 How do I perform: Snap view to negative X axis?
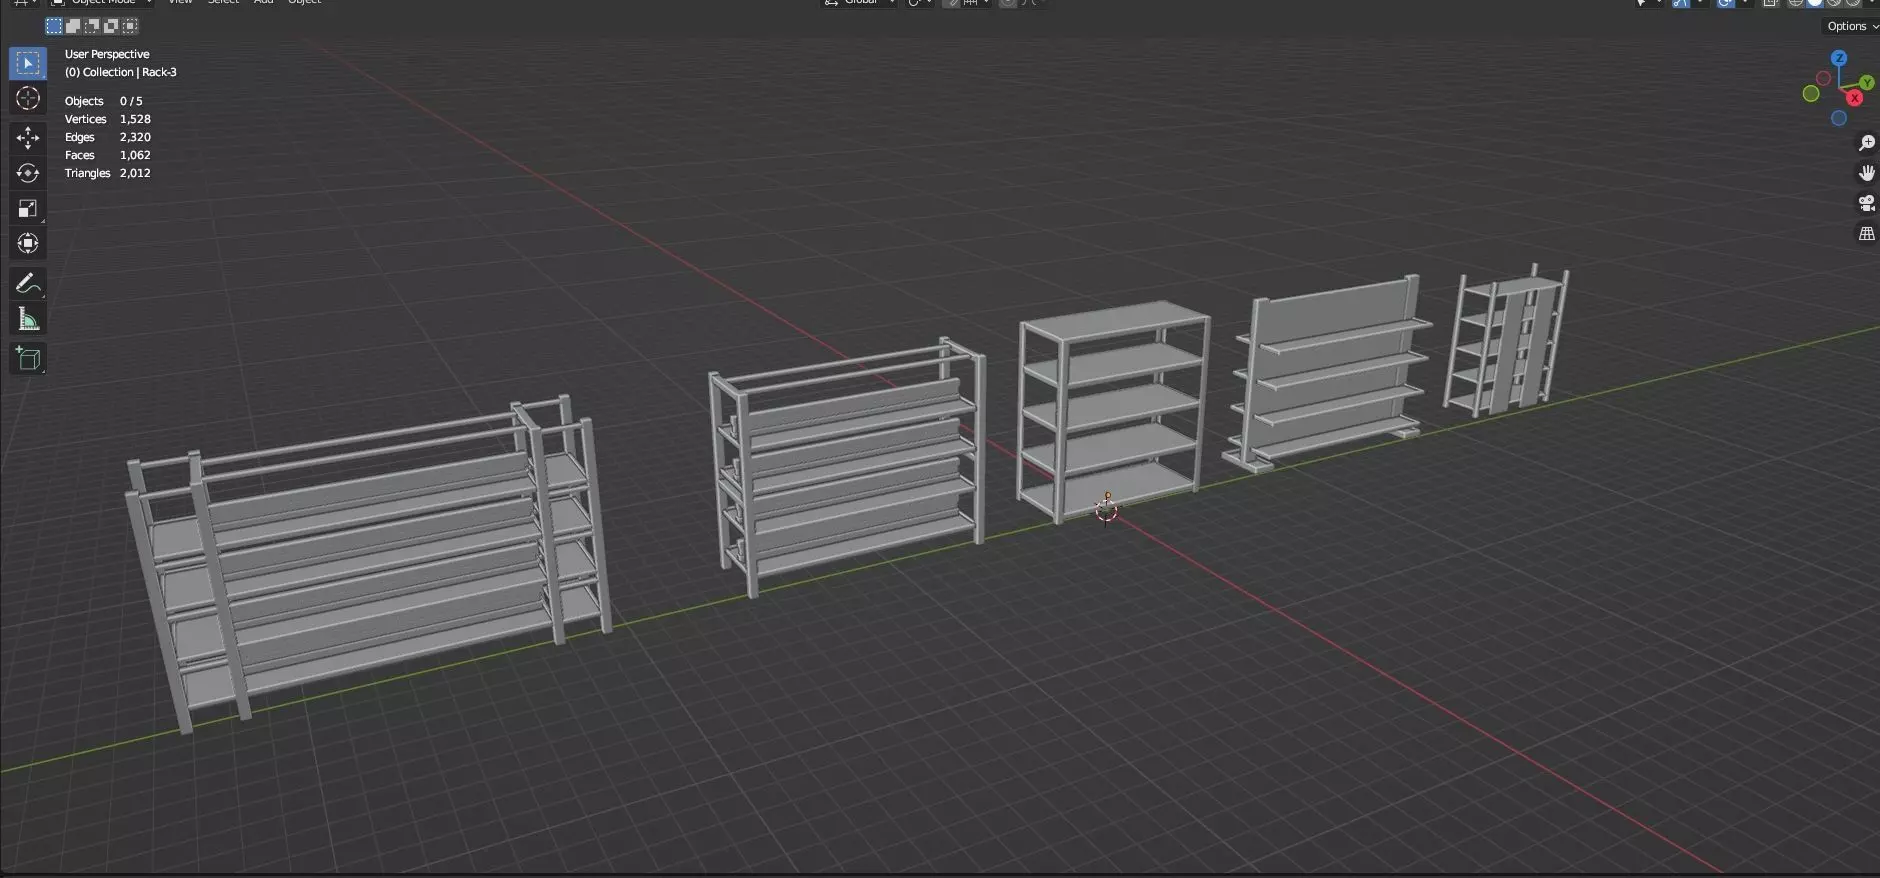1823,78
